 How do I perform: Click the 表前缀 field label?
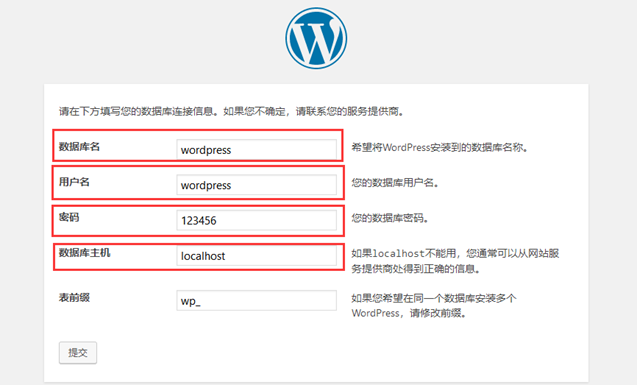click(74, 298)
